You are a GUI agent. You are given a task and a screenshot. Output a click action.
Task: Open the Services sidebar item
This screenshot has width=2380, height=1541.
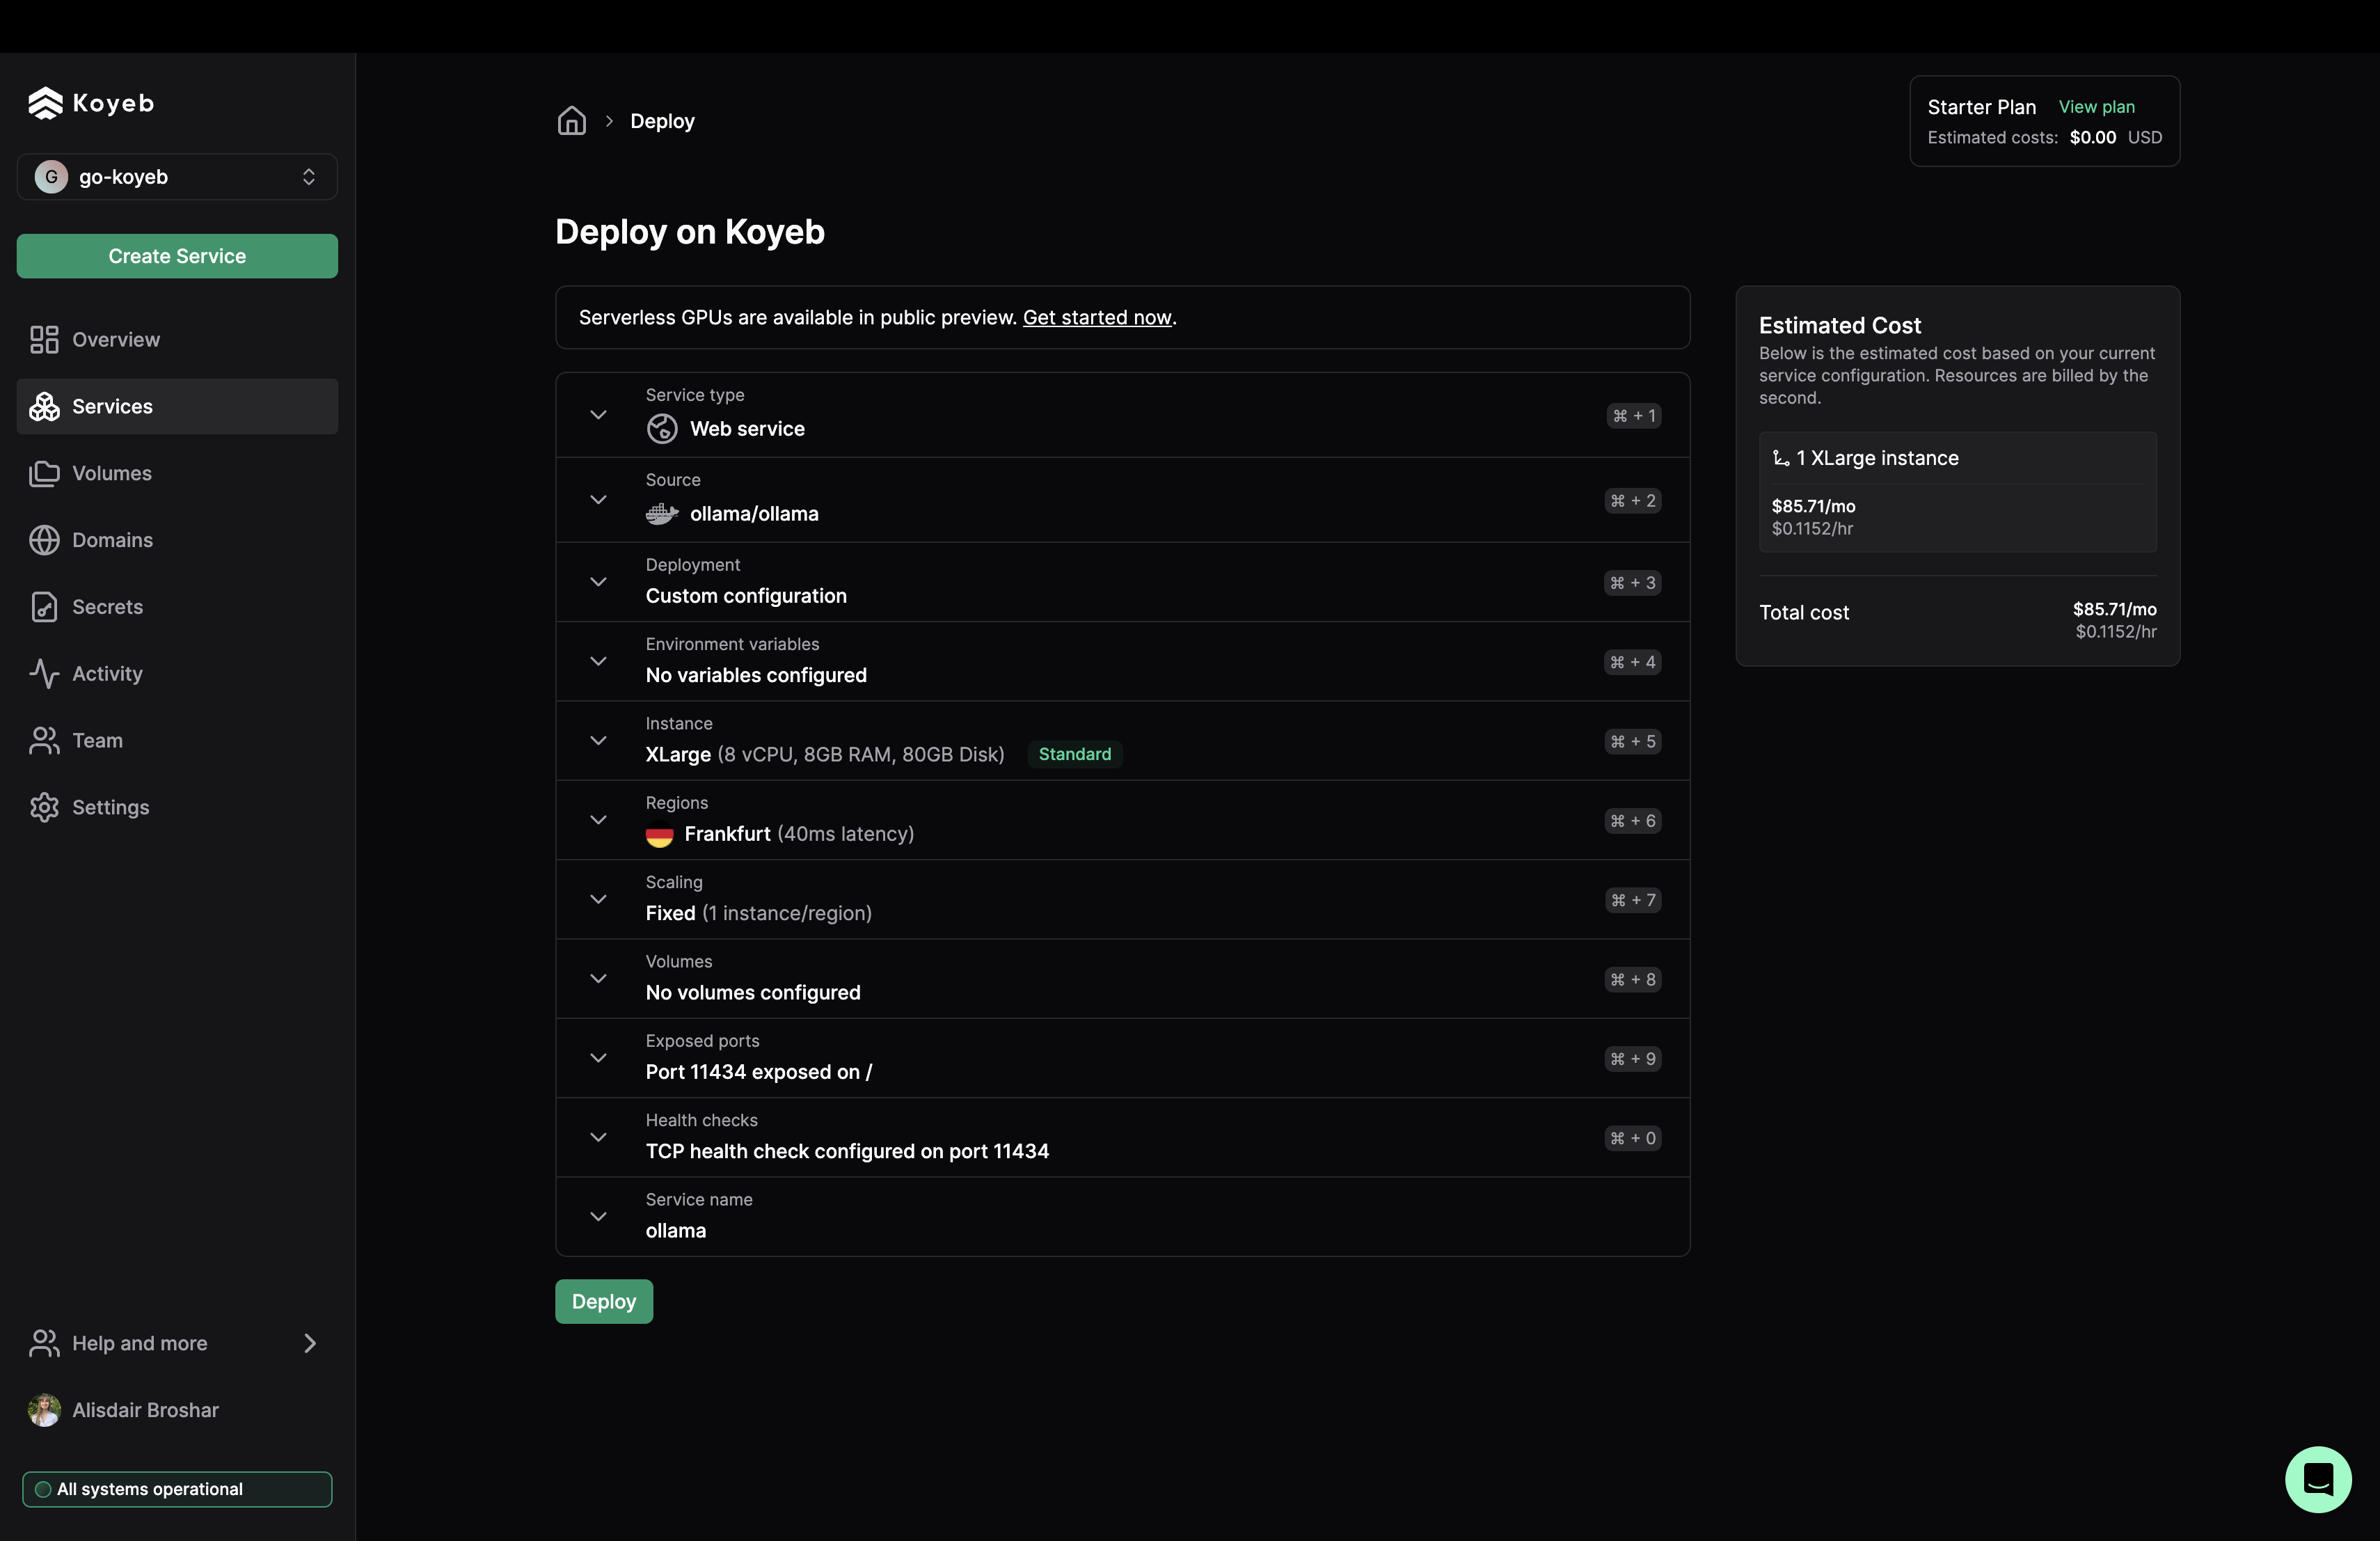coord(177,406)
